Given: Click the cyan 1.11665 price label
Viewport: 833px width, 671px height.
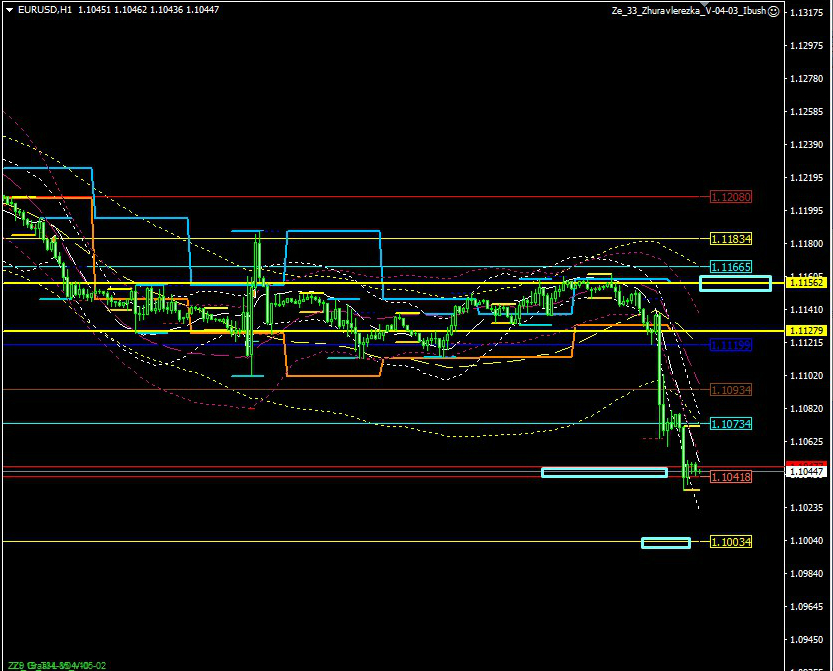Looking at the screenshot, I should click(x=730, y=267).
